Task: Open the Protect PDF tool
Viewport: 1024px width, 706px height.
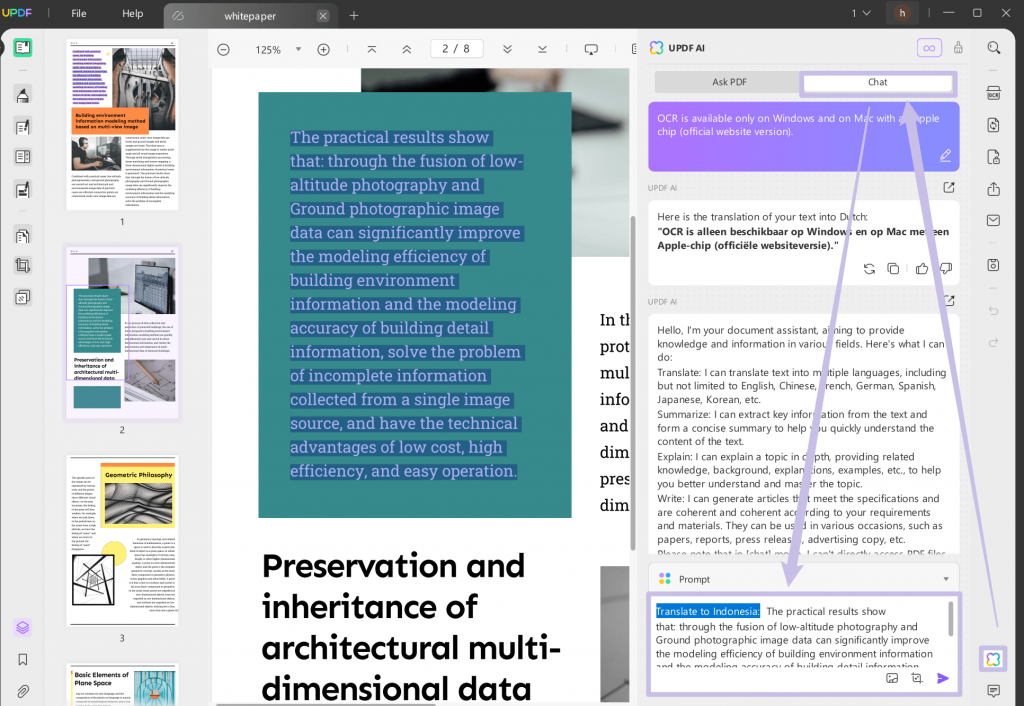Action: [x=993, y=157]
